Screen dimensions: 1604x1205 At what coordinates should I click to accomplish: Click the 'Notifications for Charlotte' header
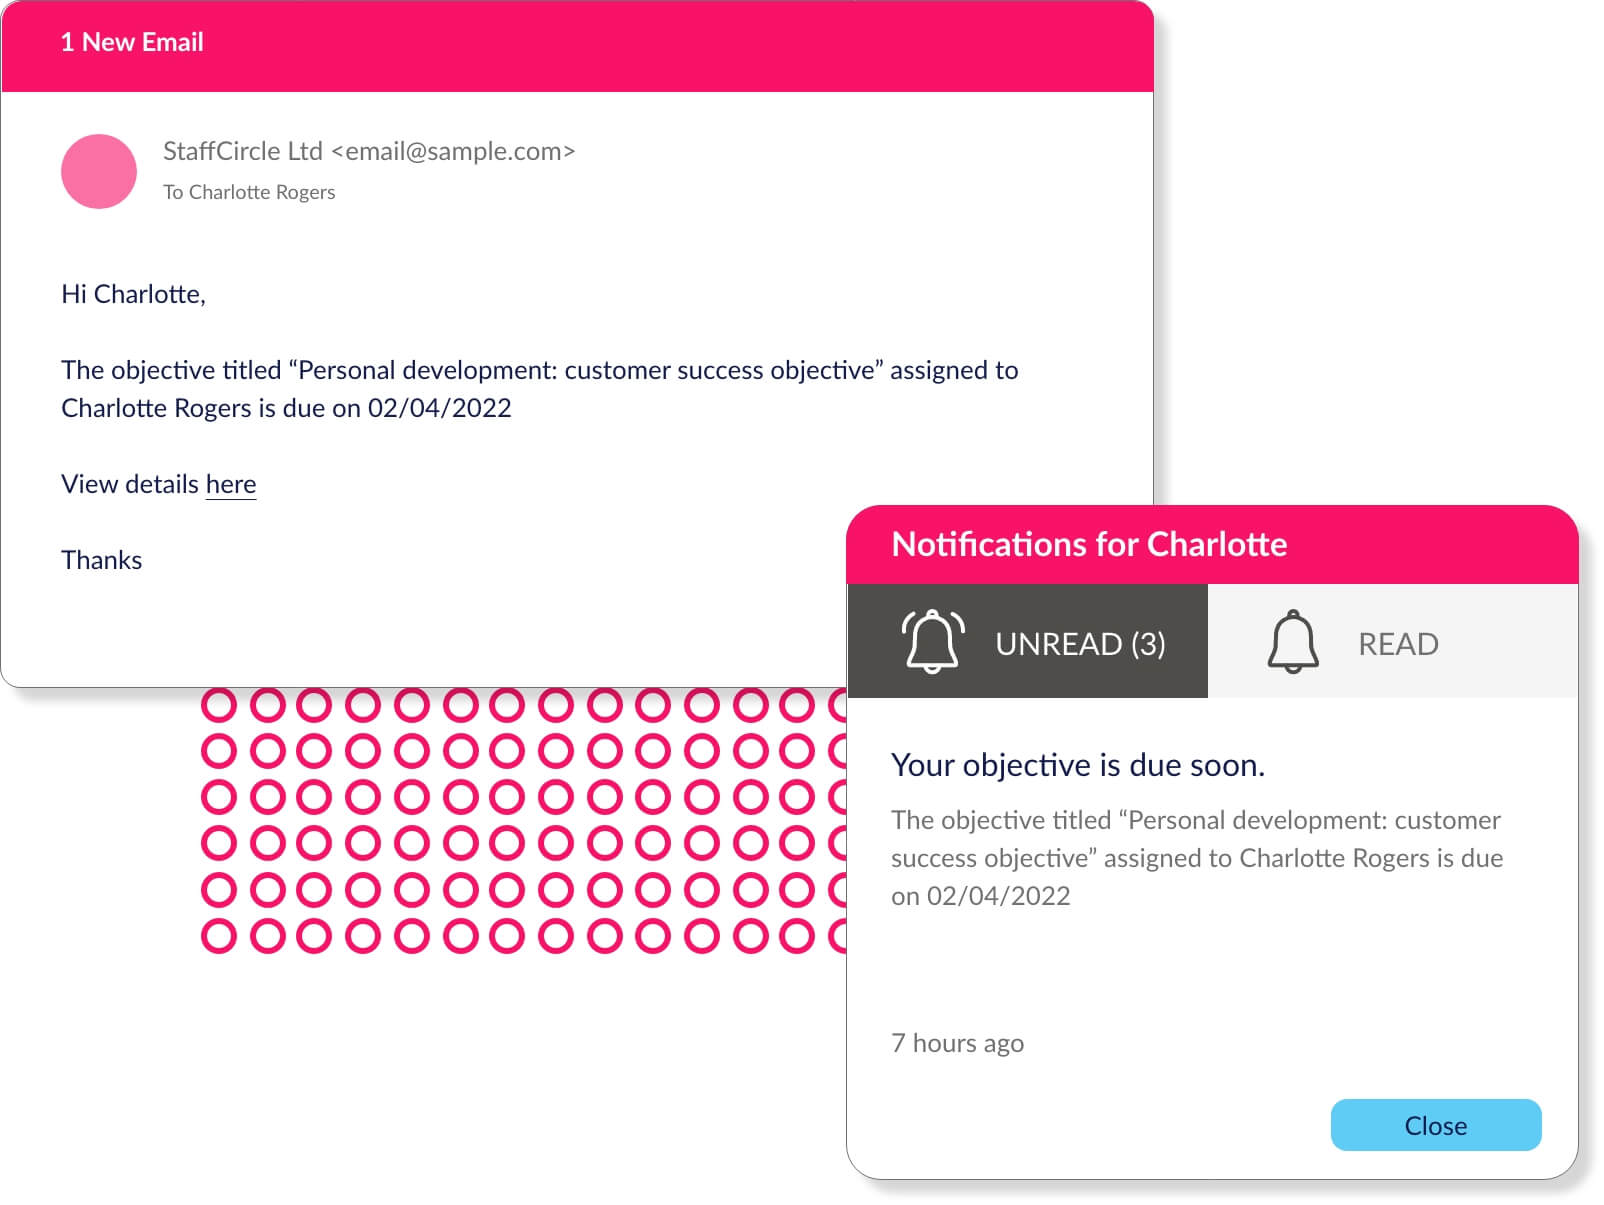pyautogui.click(x=1089, y=544)
